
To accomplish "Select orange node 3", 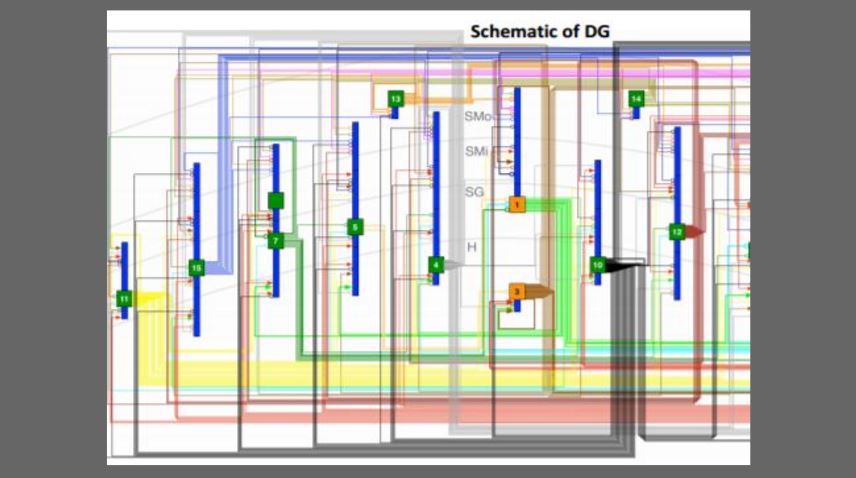I will [x=516, y=291].
